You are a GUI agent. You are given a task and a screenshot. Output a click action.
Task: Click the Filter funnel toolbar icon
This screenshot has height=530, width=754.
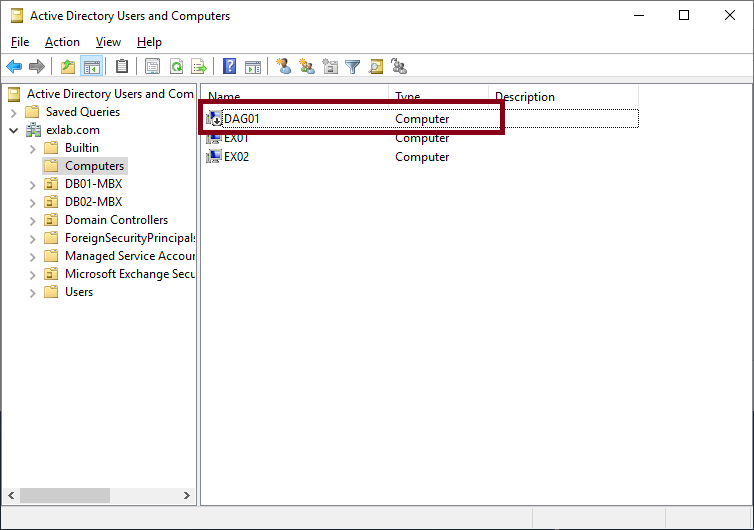point(352,66)
